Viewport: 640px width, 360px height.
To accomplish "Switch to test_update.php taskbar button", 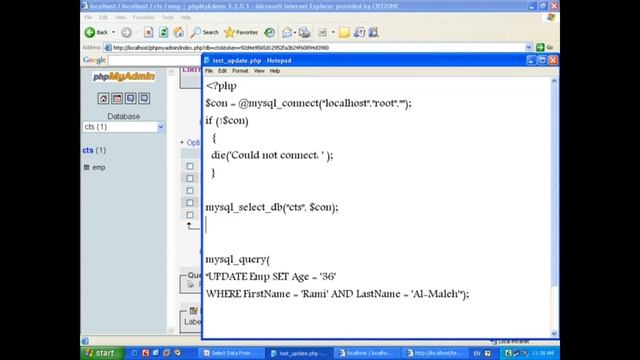I will point(299,353).
